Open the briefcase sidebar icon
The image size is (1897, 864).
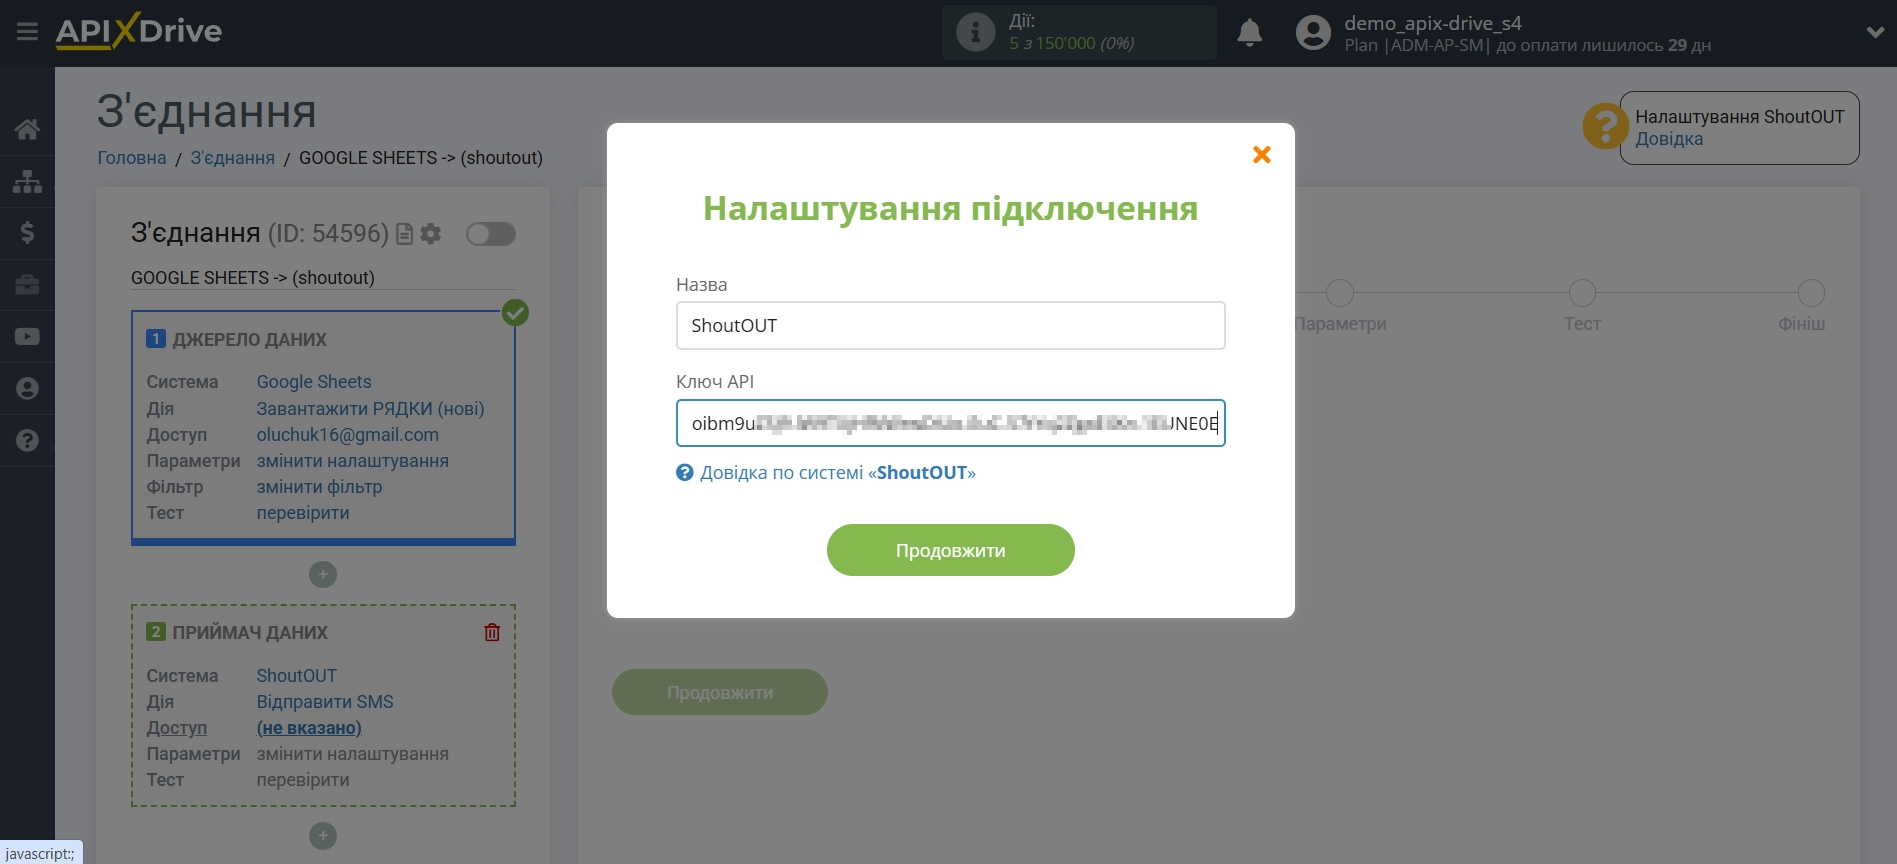pos(27,285)
